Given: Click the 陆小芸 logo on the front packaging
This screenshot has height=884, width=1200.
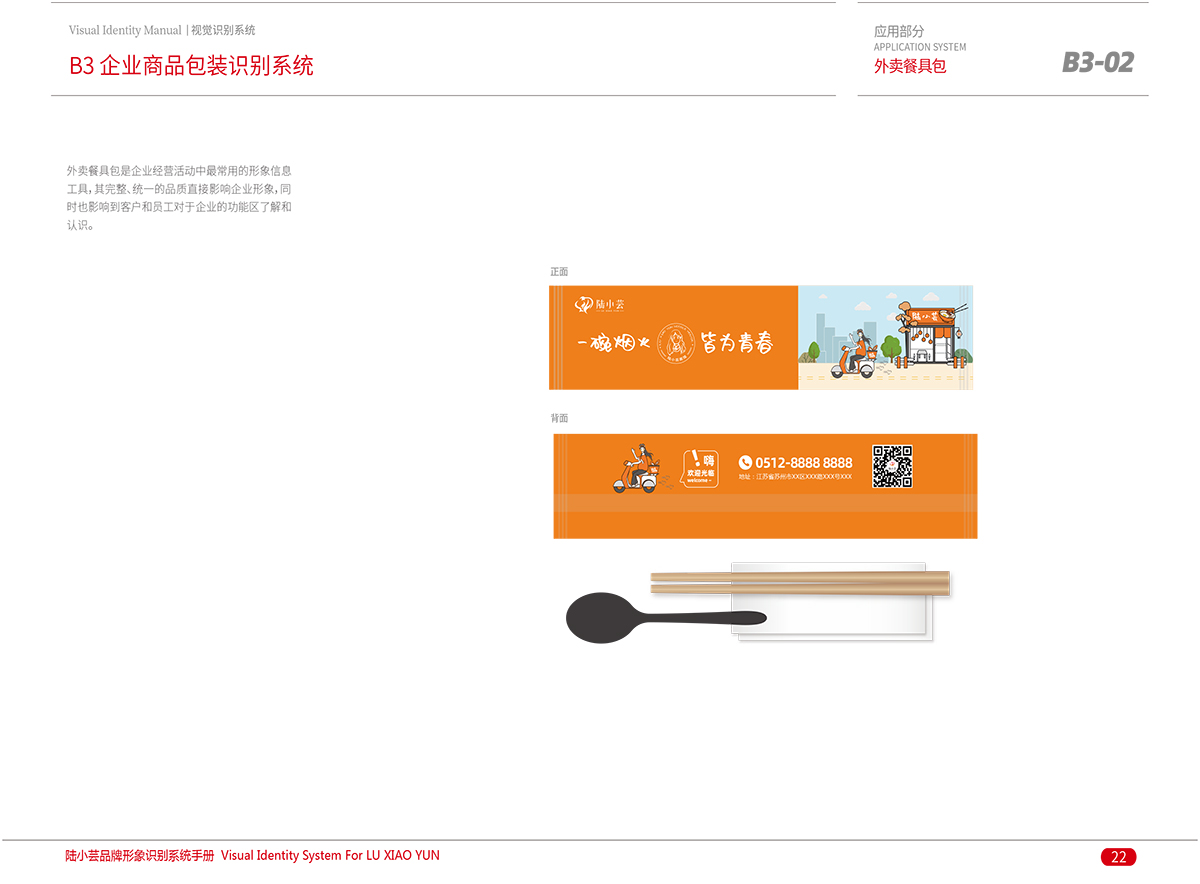Looking at the screenshot, I should [x=599, y=304].
